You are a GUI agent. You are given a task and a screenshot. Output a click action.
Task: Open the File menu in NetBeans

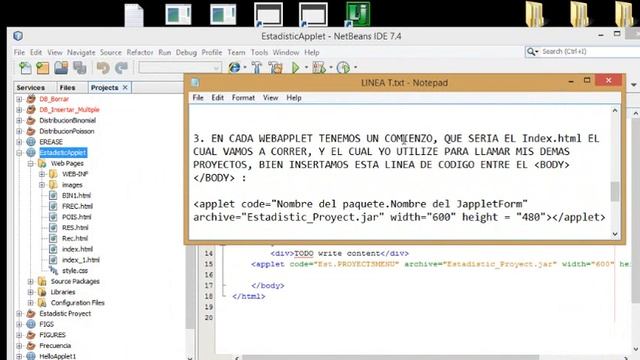[19, 52]
